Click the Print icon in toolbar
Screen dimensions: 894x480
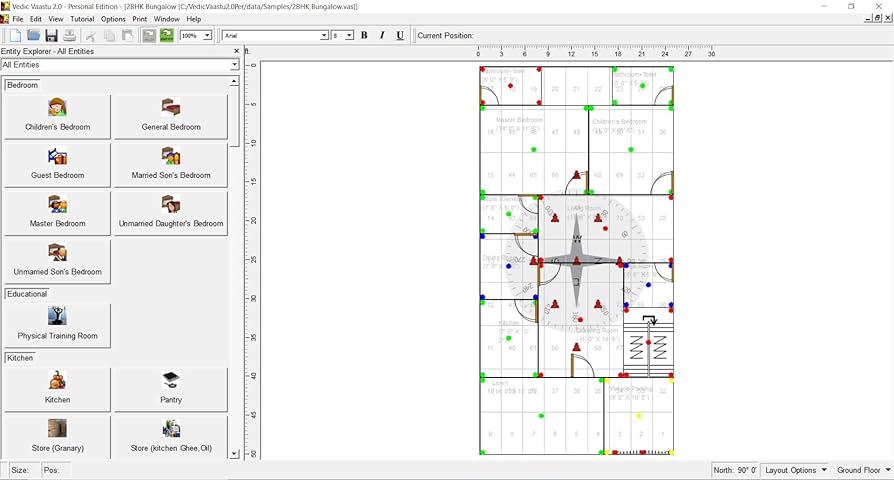[x=69, y=35]
